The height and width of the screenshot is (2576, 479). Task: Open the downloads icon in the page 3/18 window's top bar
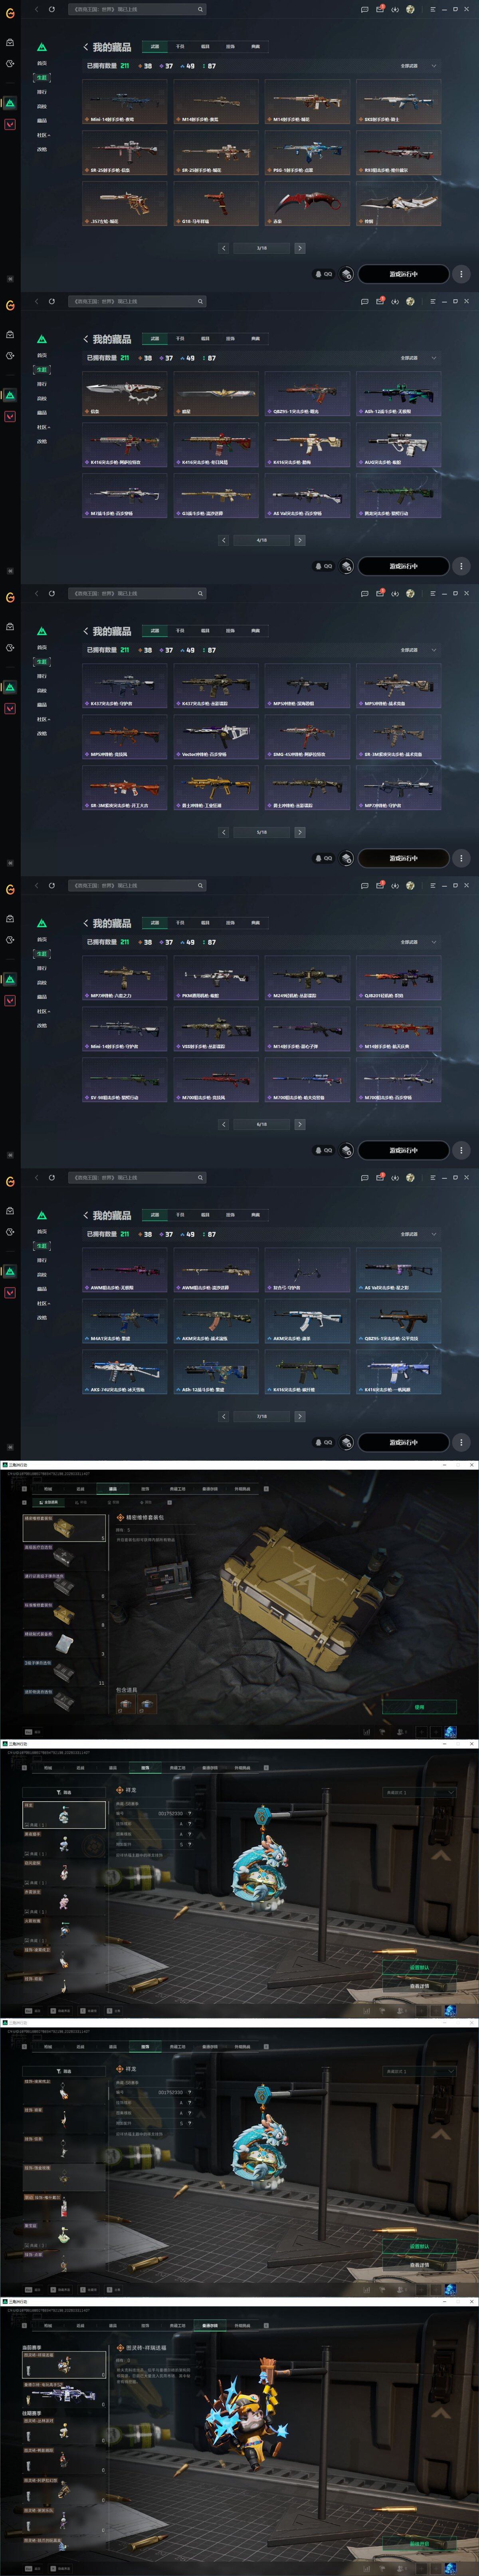[395, 9]
